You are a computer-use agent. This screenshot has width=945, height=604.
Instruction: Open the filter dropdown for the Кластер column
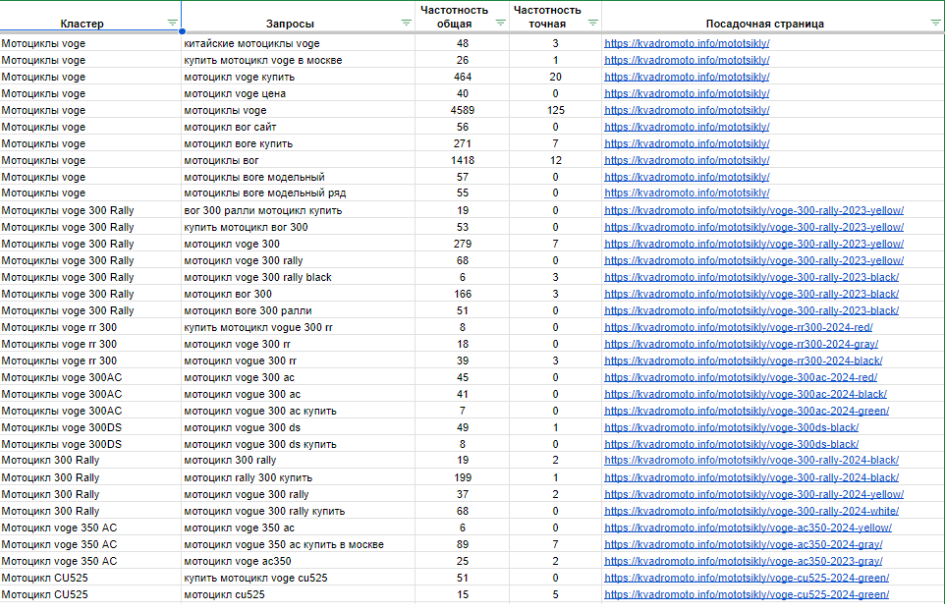coord(172,23)
